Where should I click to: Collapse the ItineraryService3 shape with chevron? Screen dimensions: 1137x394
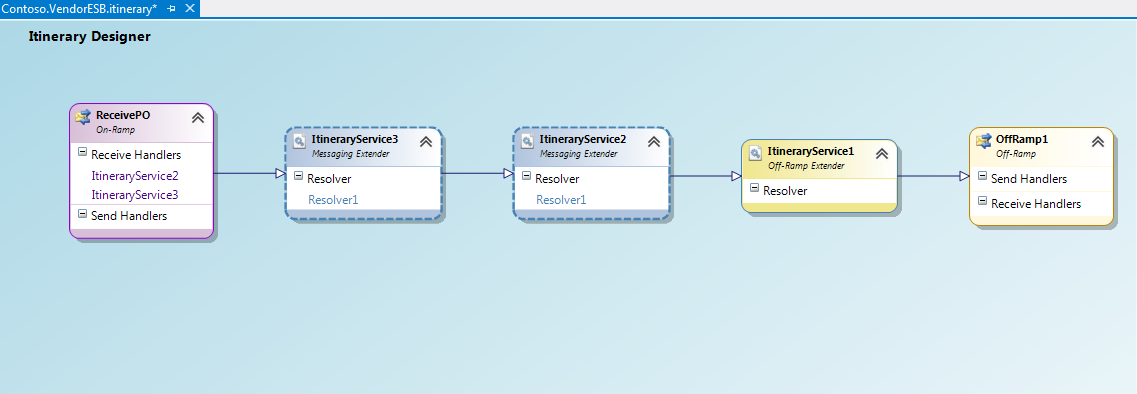426,141
